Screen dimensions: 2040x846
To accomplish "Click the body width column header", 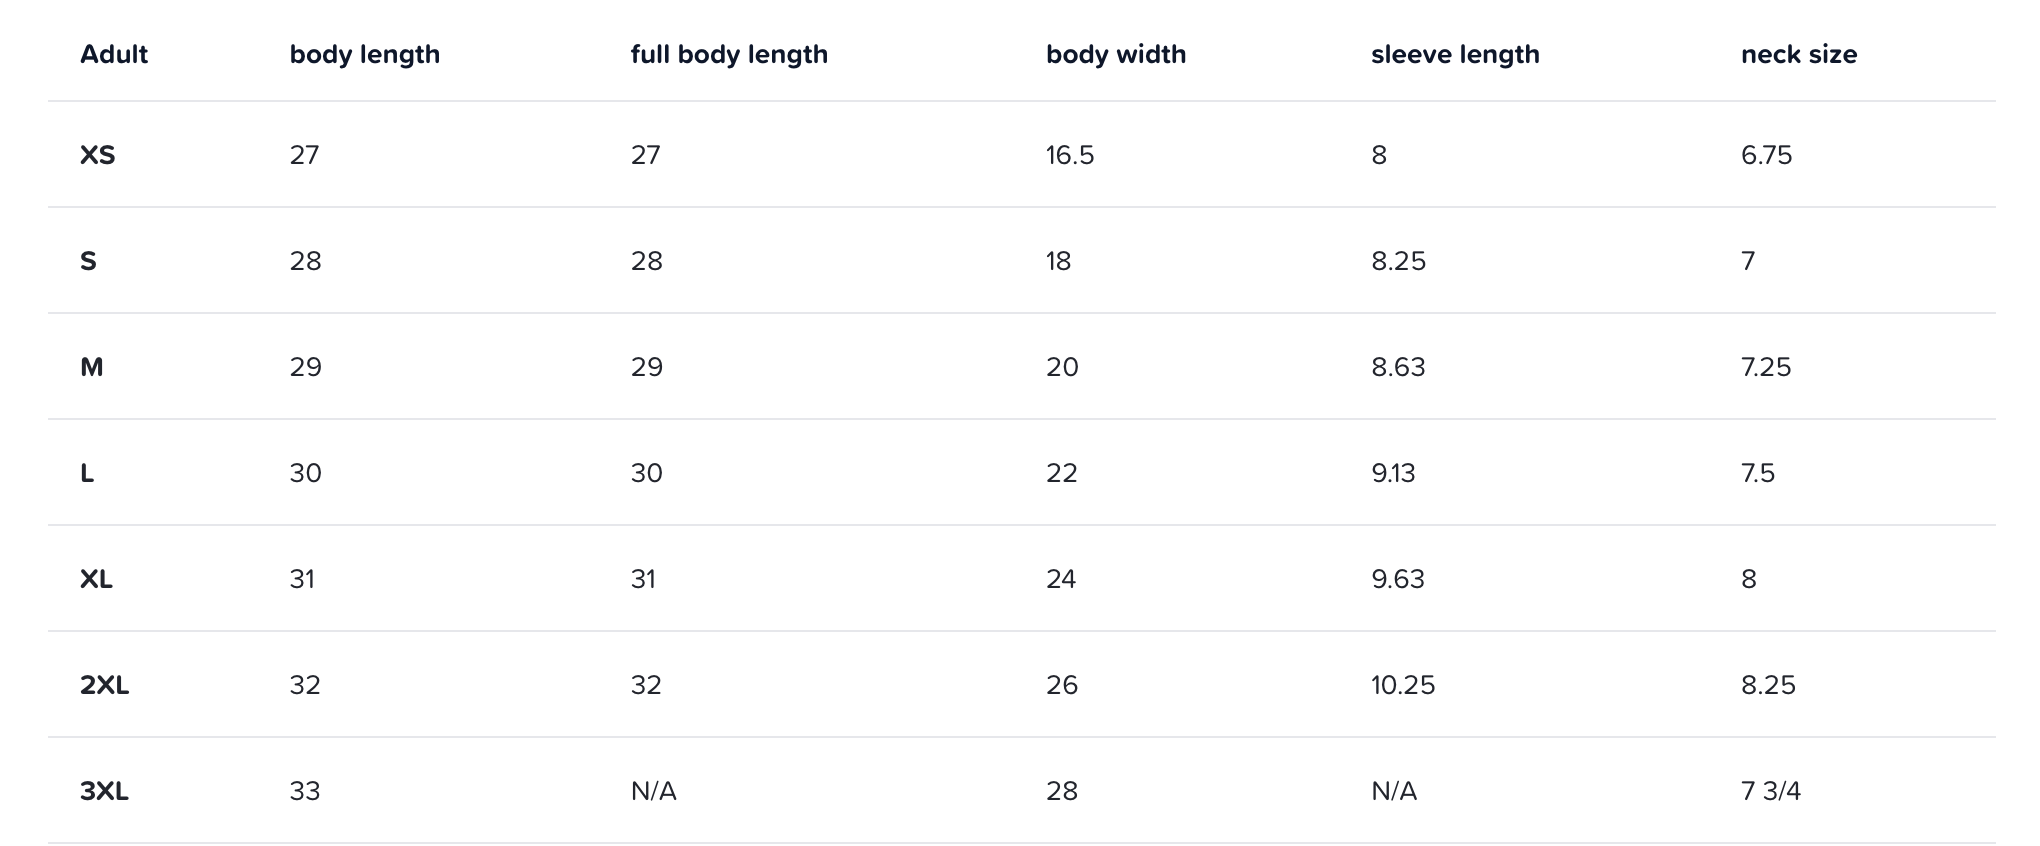I will point(1116,54).
